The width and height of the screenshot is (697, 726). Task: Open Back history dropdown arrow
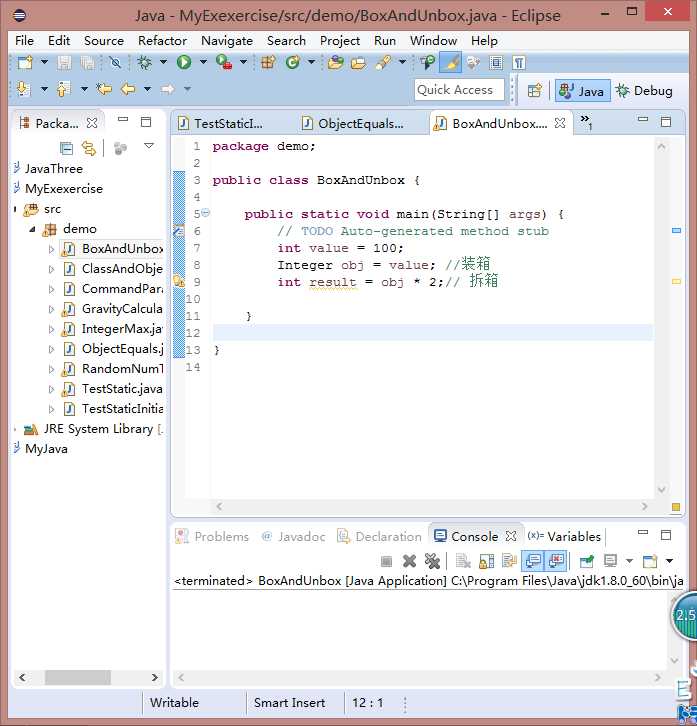point(147,88)
